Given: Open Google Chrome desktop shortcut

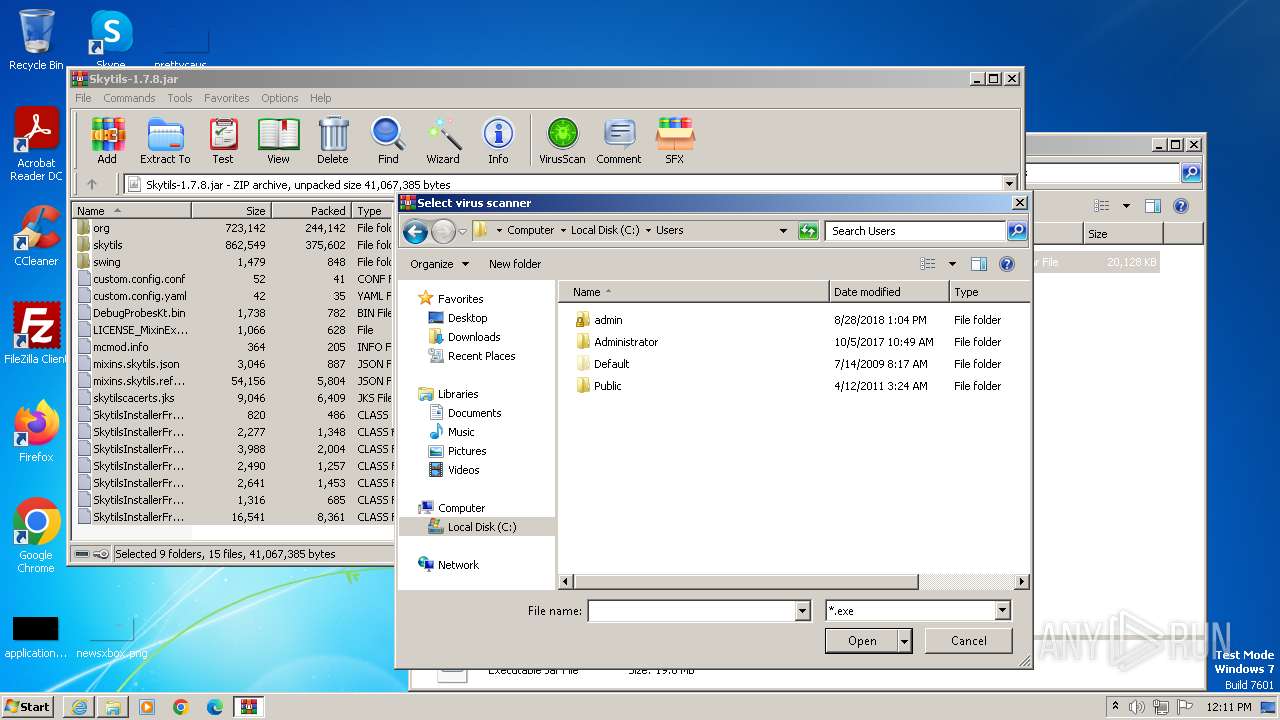Looking at the screenshot, I should pos(36,536).
